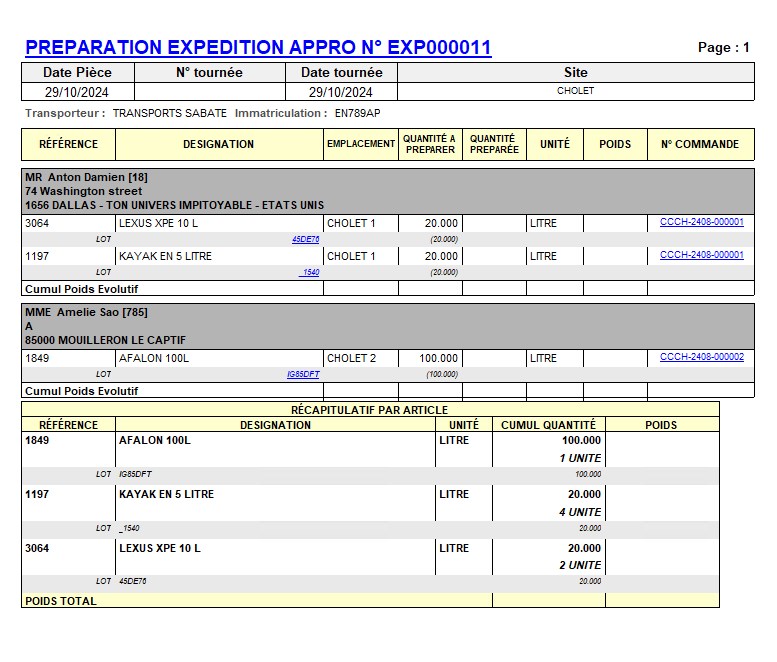777x662 pixels.
Task: Select the CUMUL QUANTITÉ column header
Action: (548, 425)
